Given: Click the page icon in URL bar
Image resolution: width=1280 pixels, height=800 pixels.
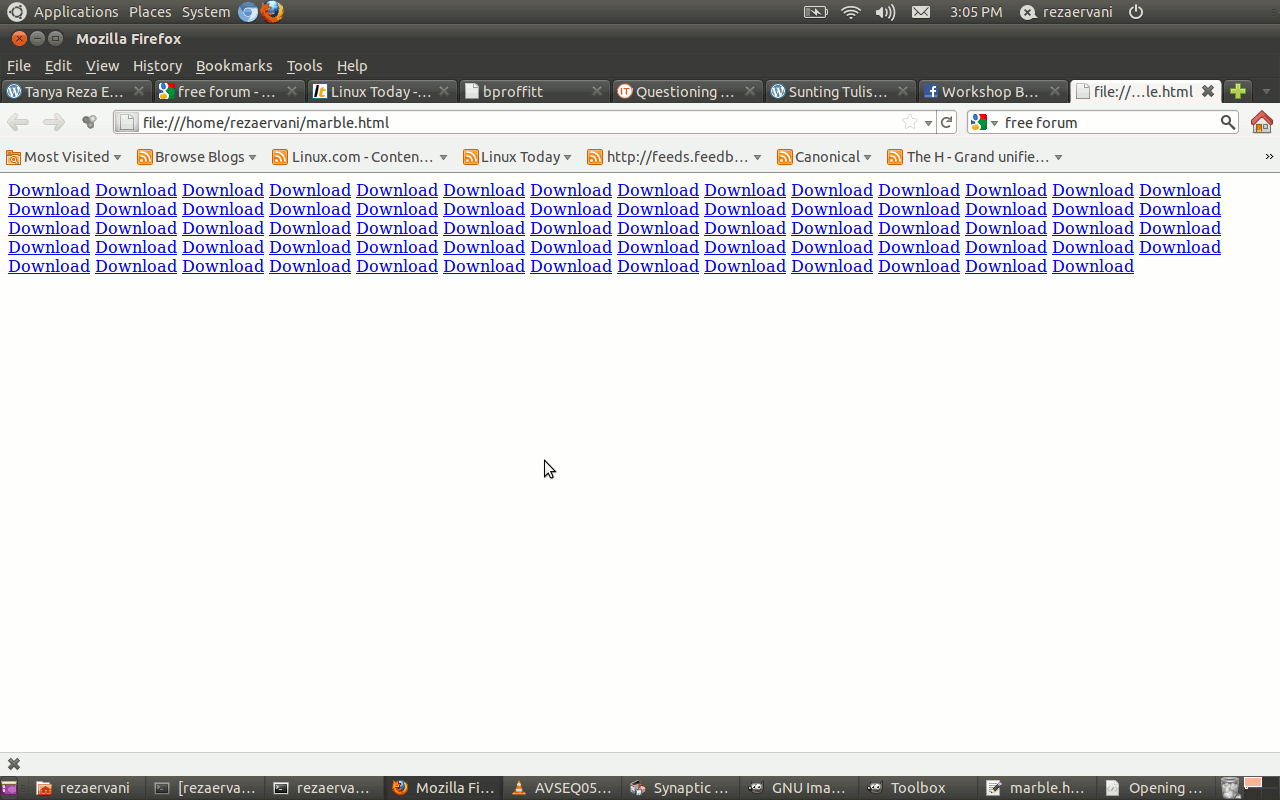Looking at the screenshot, I should [x=127, y=122].
